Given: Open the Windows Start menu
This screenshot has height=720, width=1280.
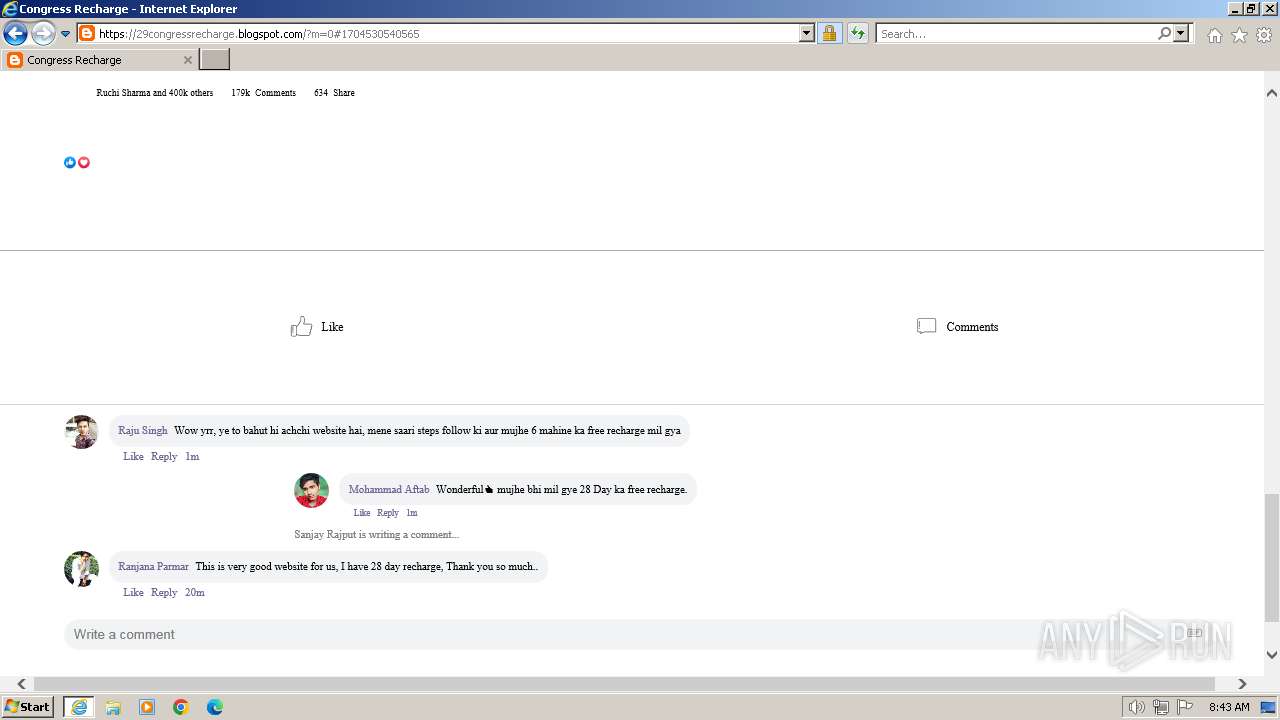Looking at the screenshot, I should [27, 707].
